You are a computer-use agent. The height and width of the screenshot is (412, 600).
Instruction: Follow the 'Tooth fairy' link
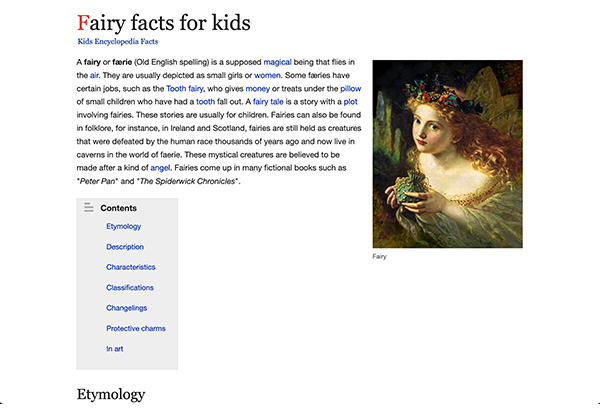point(185,89)
